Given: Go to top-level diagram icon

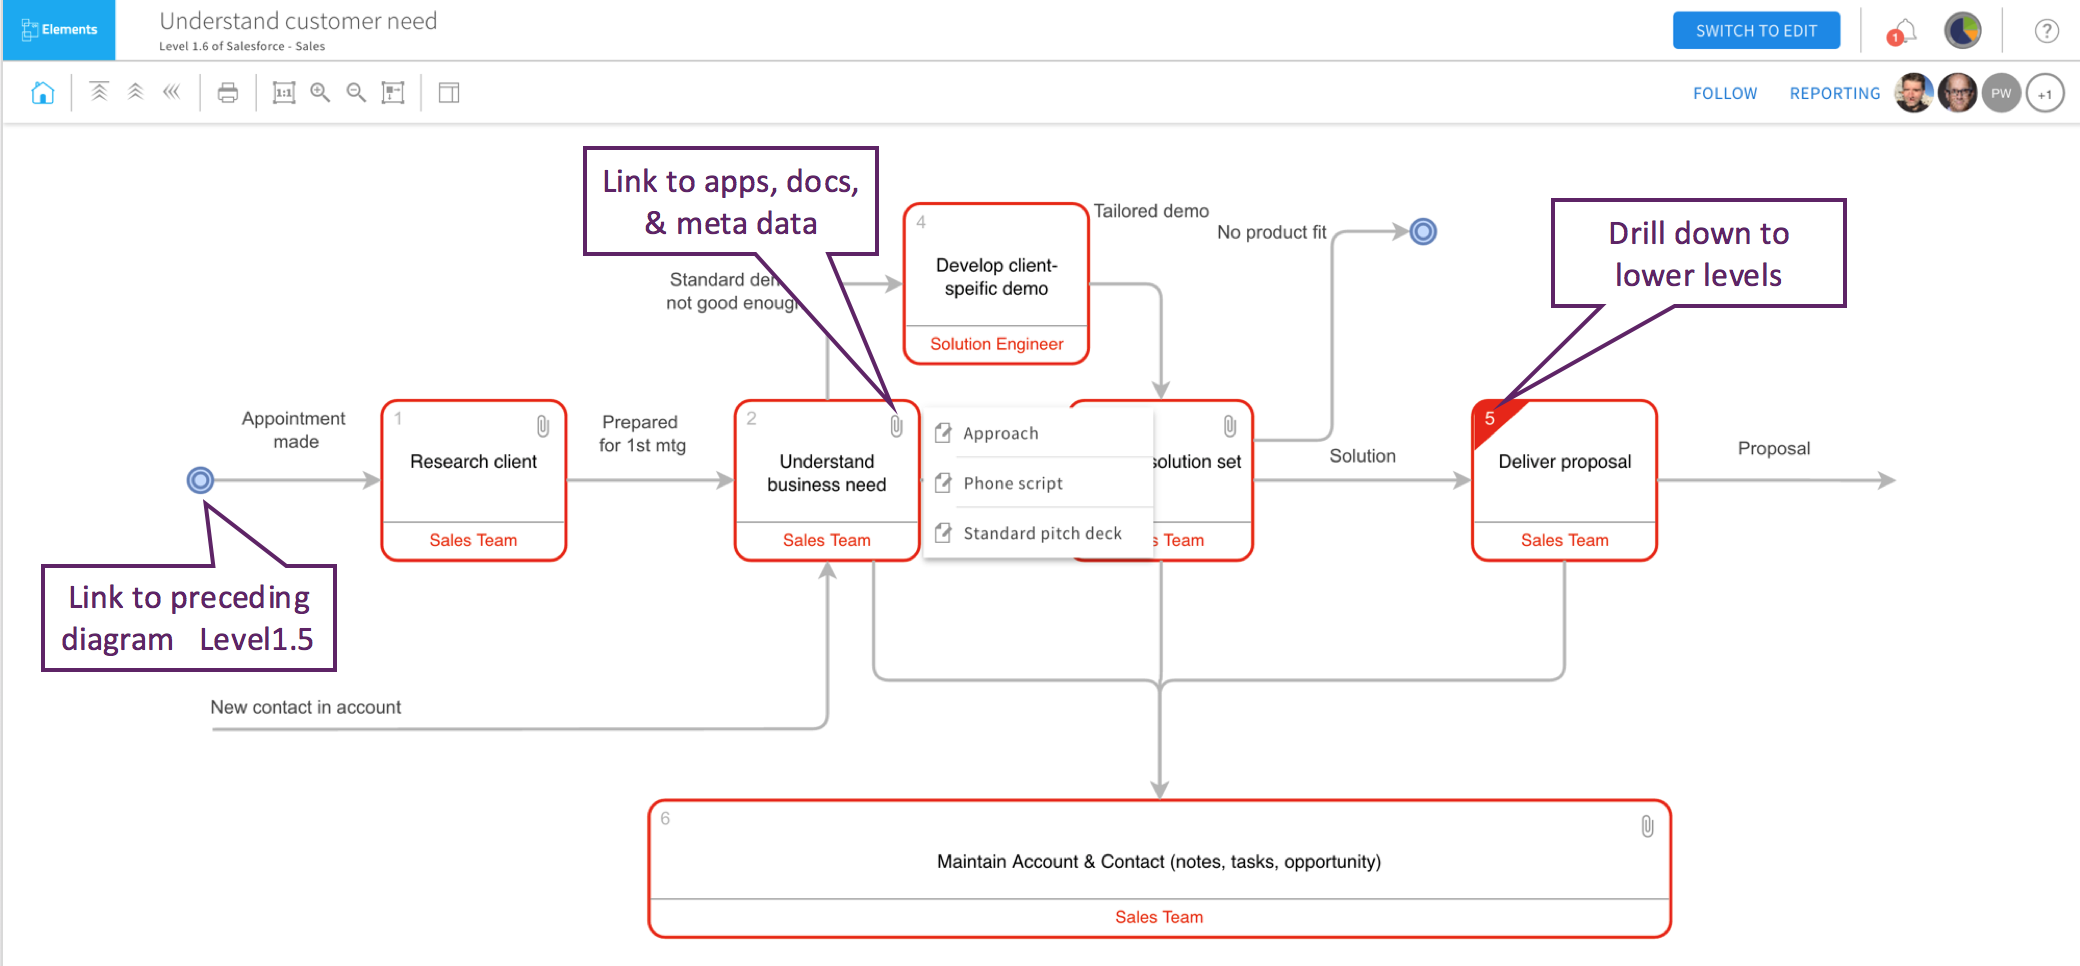Looking at the screenshot, I should click(x=99, y=92).
